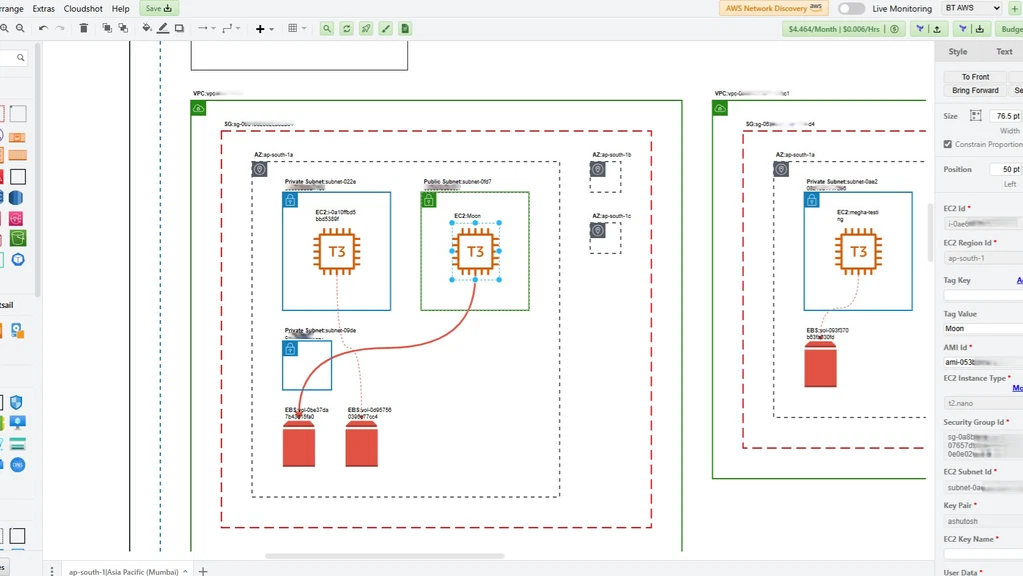Viewport: 1023px width, 576px height.
Task: Edit the Left position field 50 pt
Action: coord(1006,169)
